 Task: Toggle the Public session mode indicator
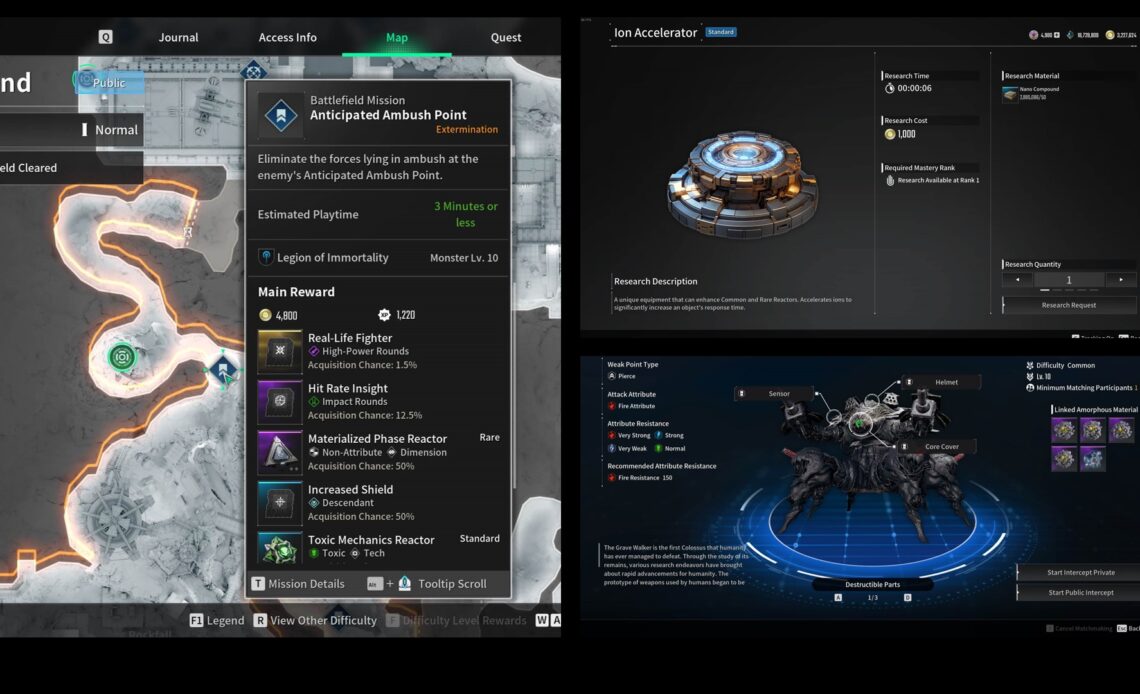click(x=108, y=82)
